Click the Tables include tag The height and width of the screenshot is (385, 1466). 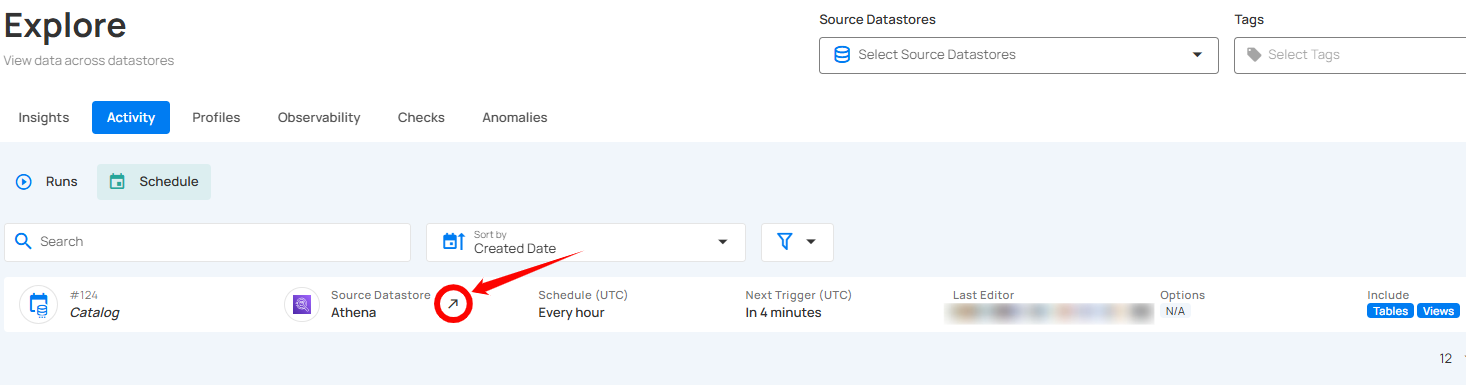coord(1390,311)
